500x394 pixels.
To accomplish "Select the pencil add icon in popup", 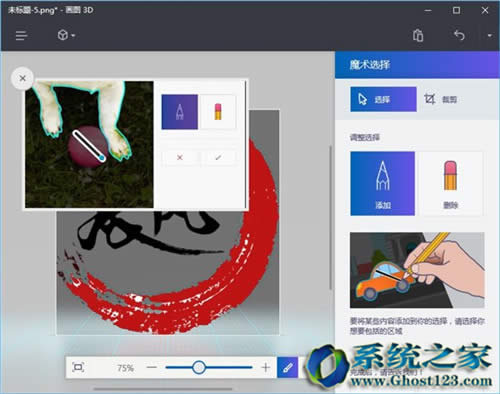I will 180,112.
